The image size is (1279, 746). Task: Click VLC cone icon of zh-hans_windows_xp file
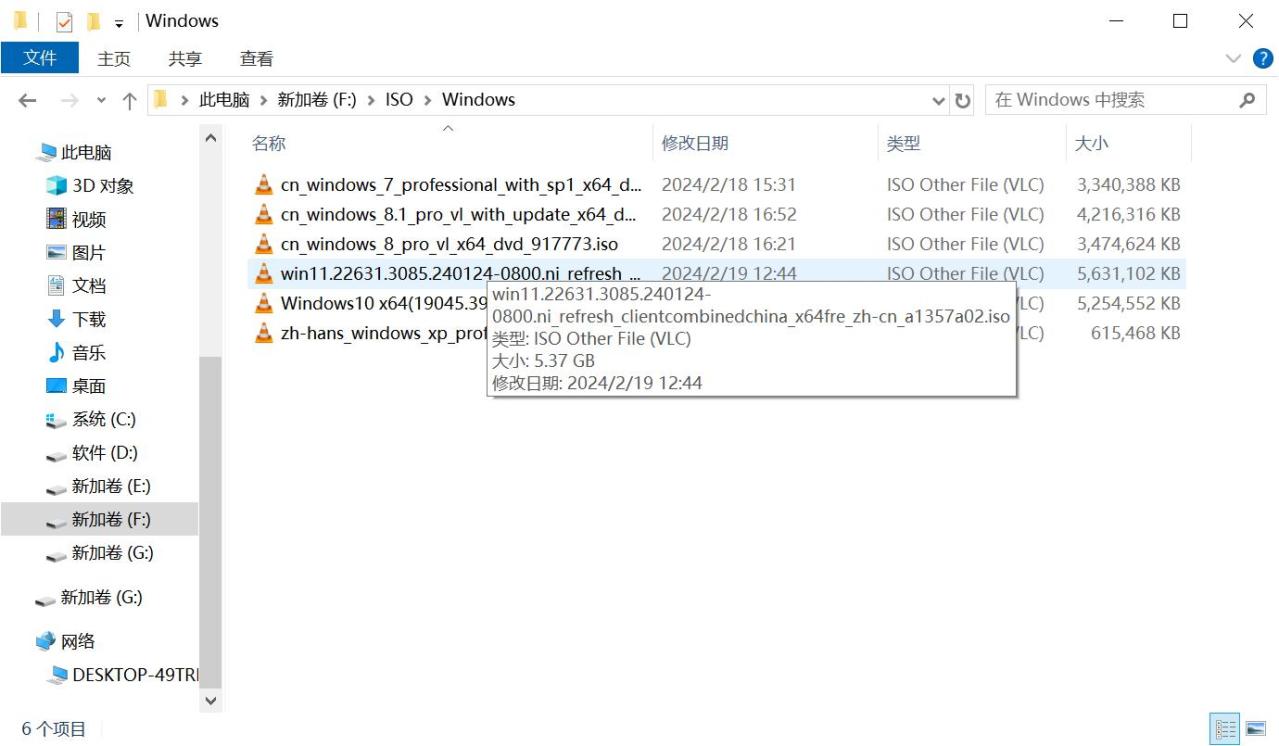coord(263,333)
